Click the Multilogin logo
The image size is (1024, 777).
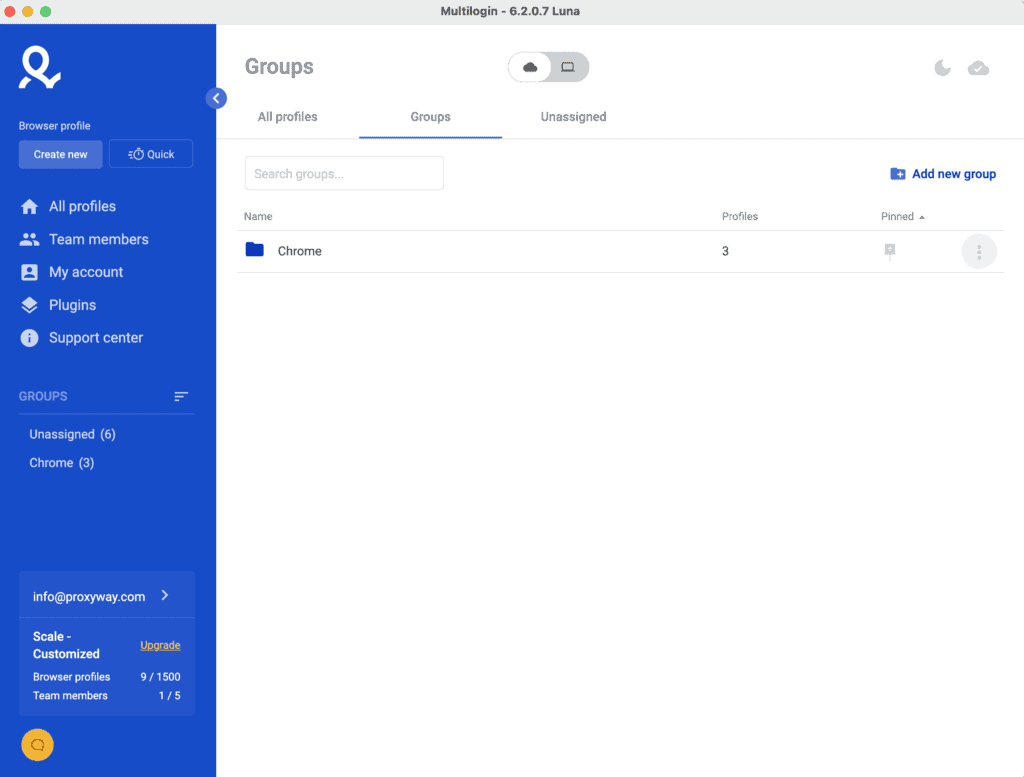(x=38, y=67)
